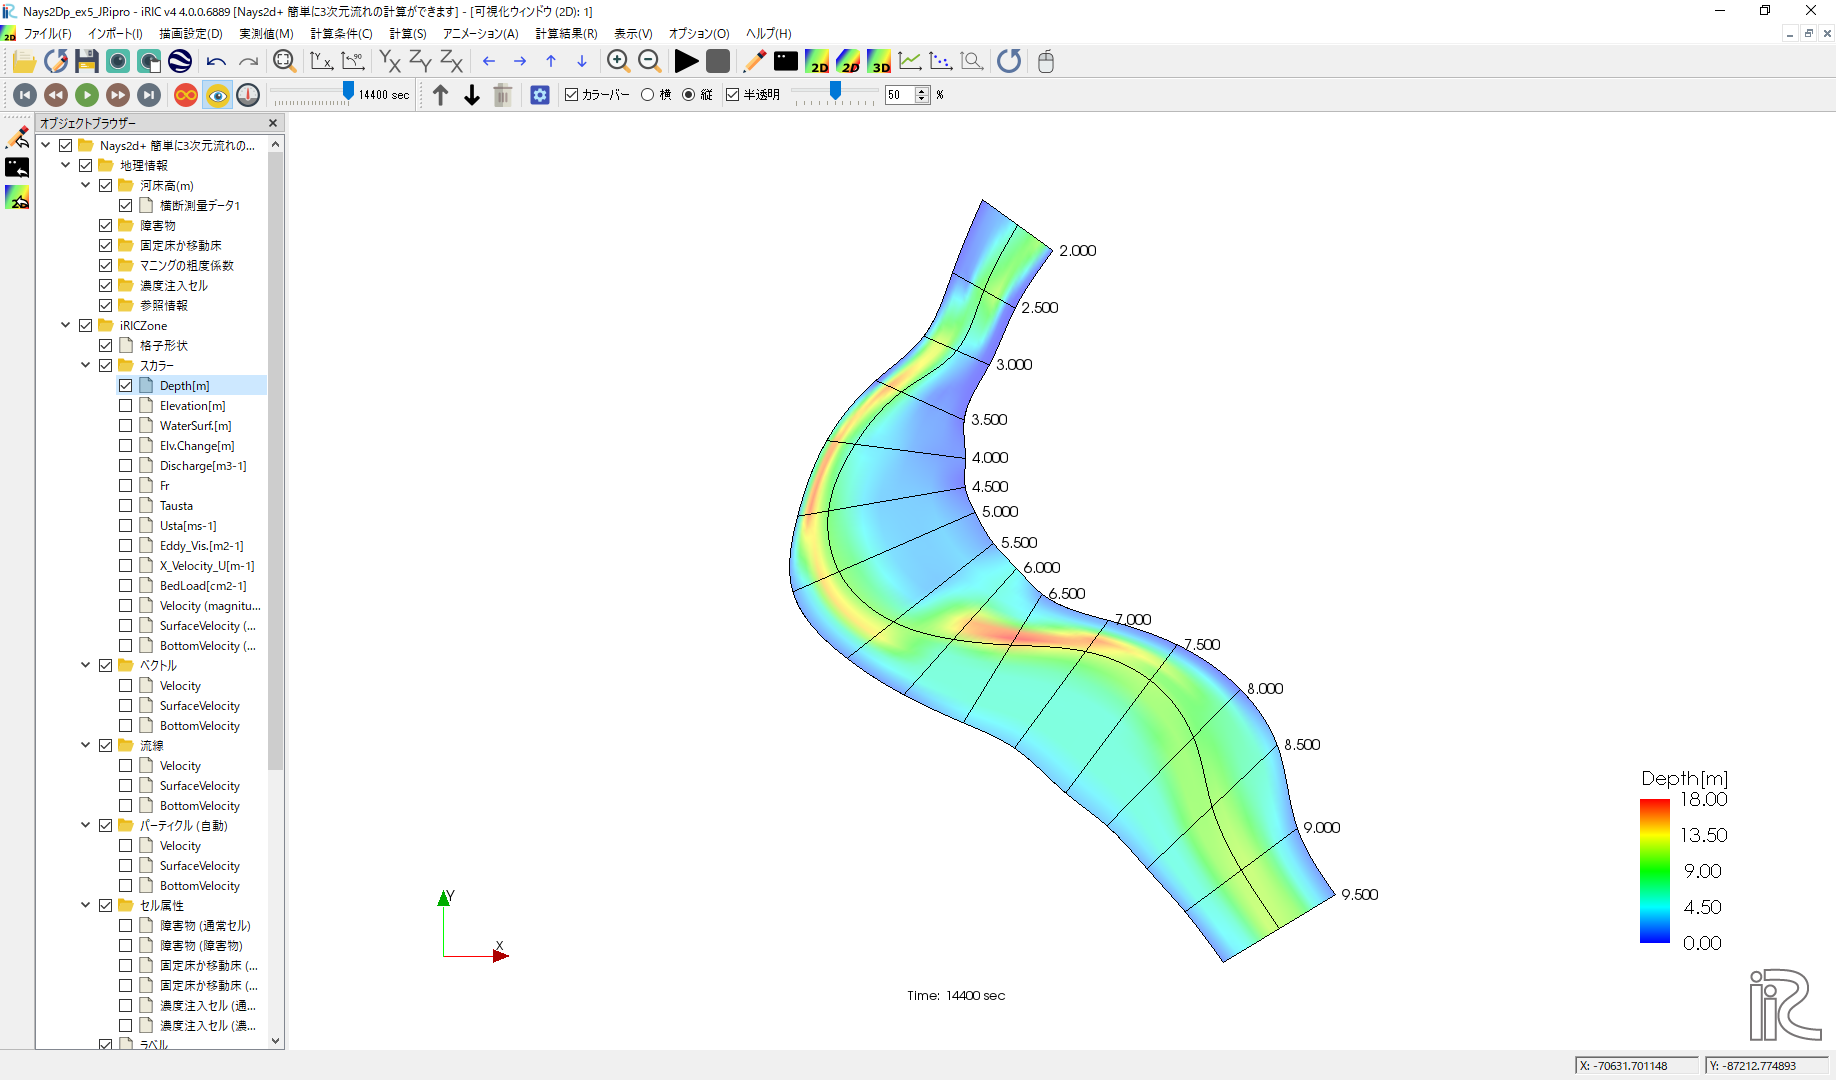Screen dimensions: 1836x1080
Task: Collapse the root Nays2d+ tree node
Action: 46,145
